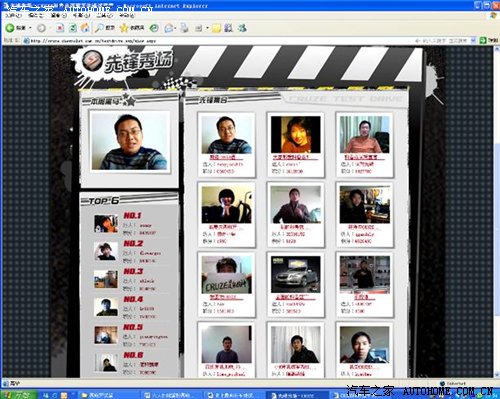The width and height of the screenshot is (500, 399).
Task: Expand the address bar dropdown arrow
Action: pos(473,41)
